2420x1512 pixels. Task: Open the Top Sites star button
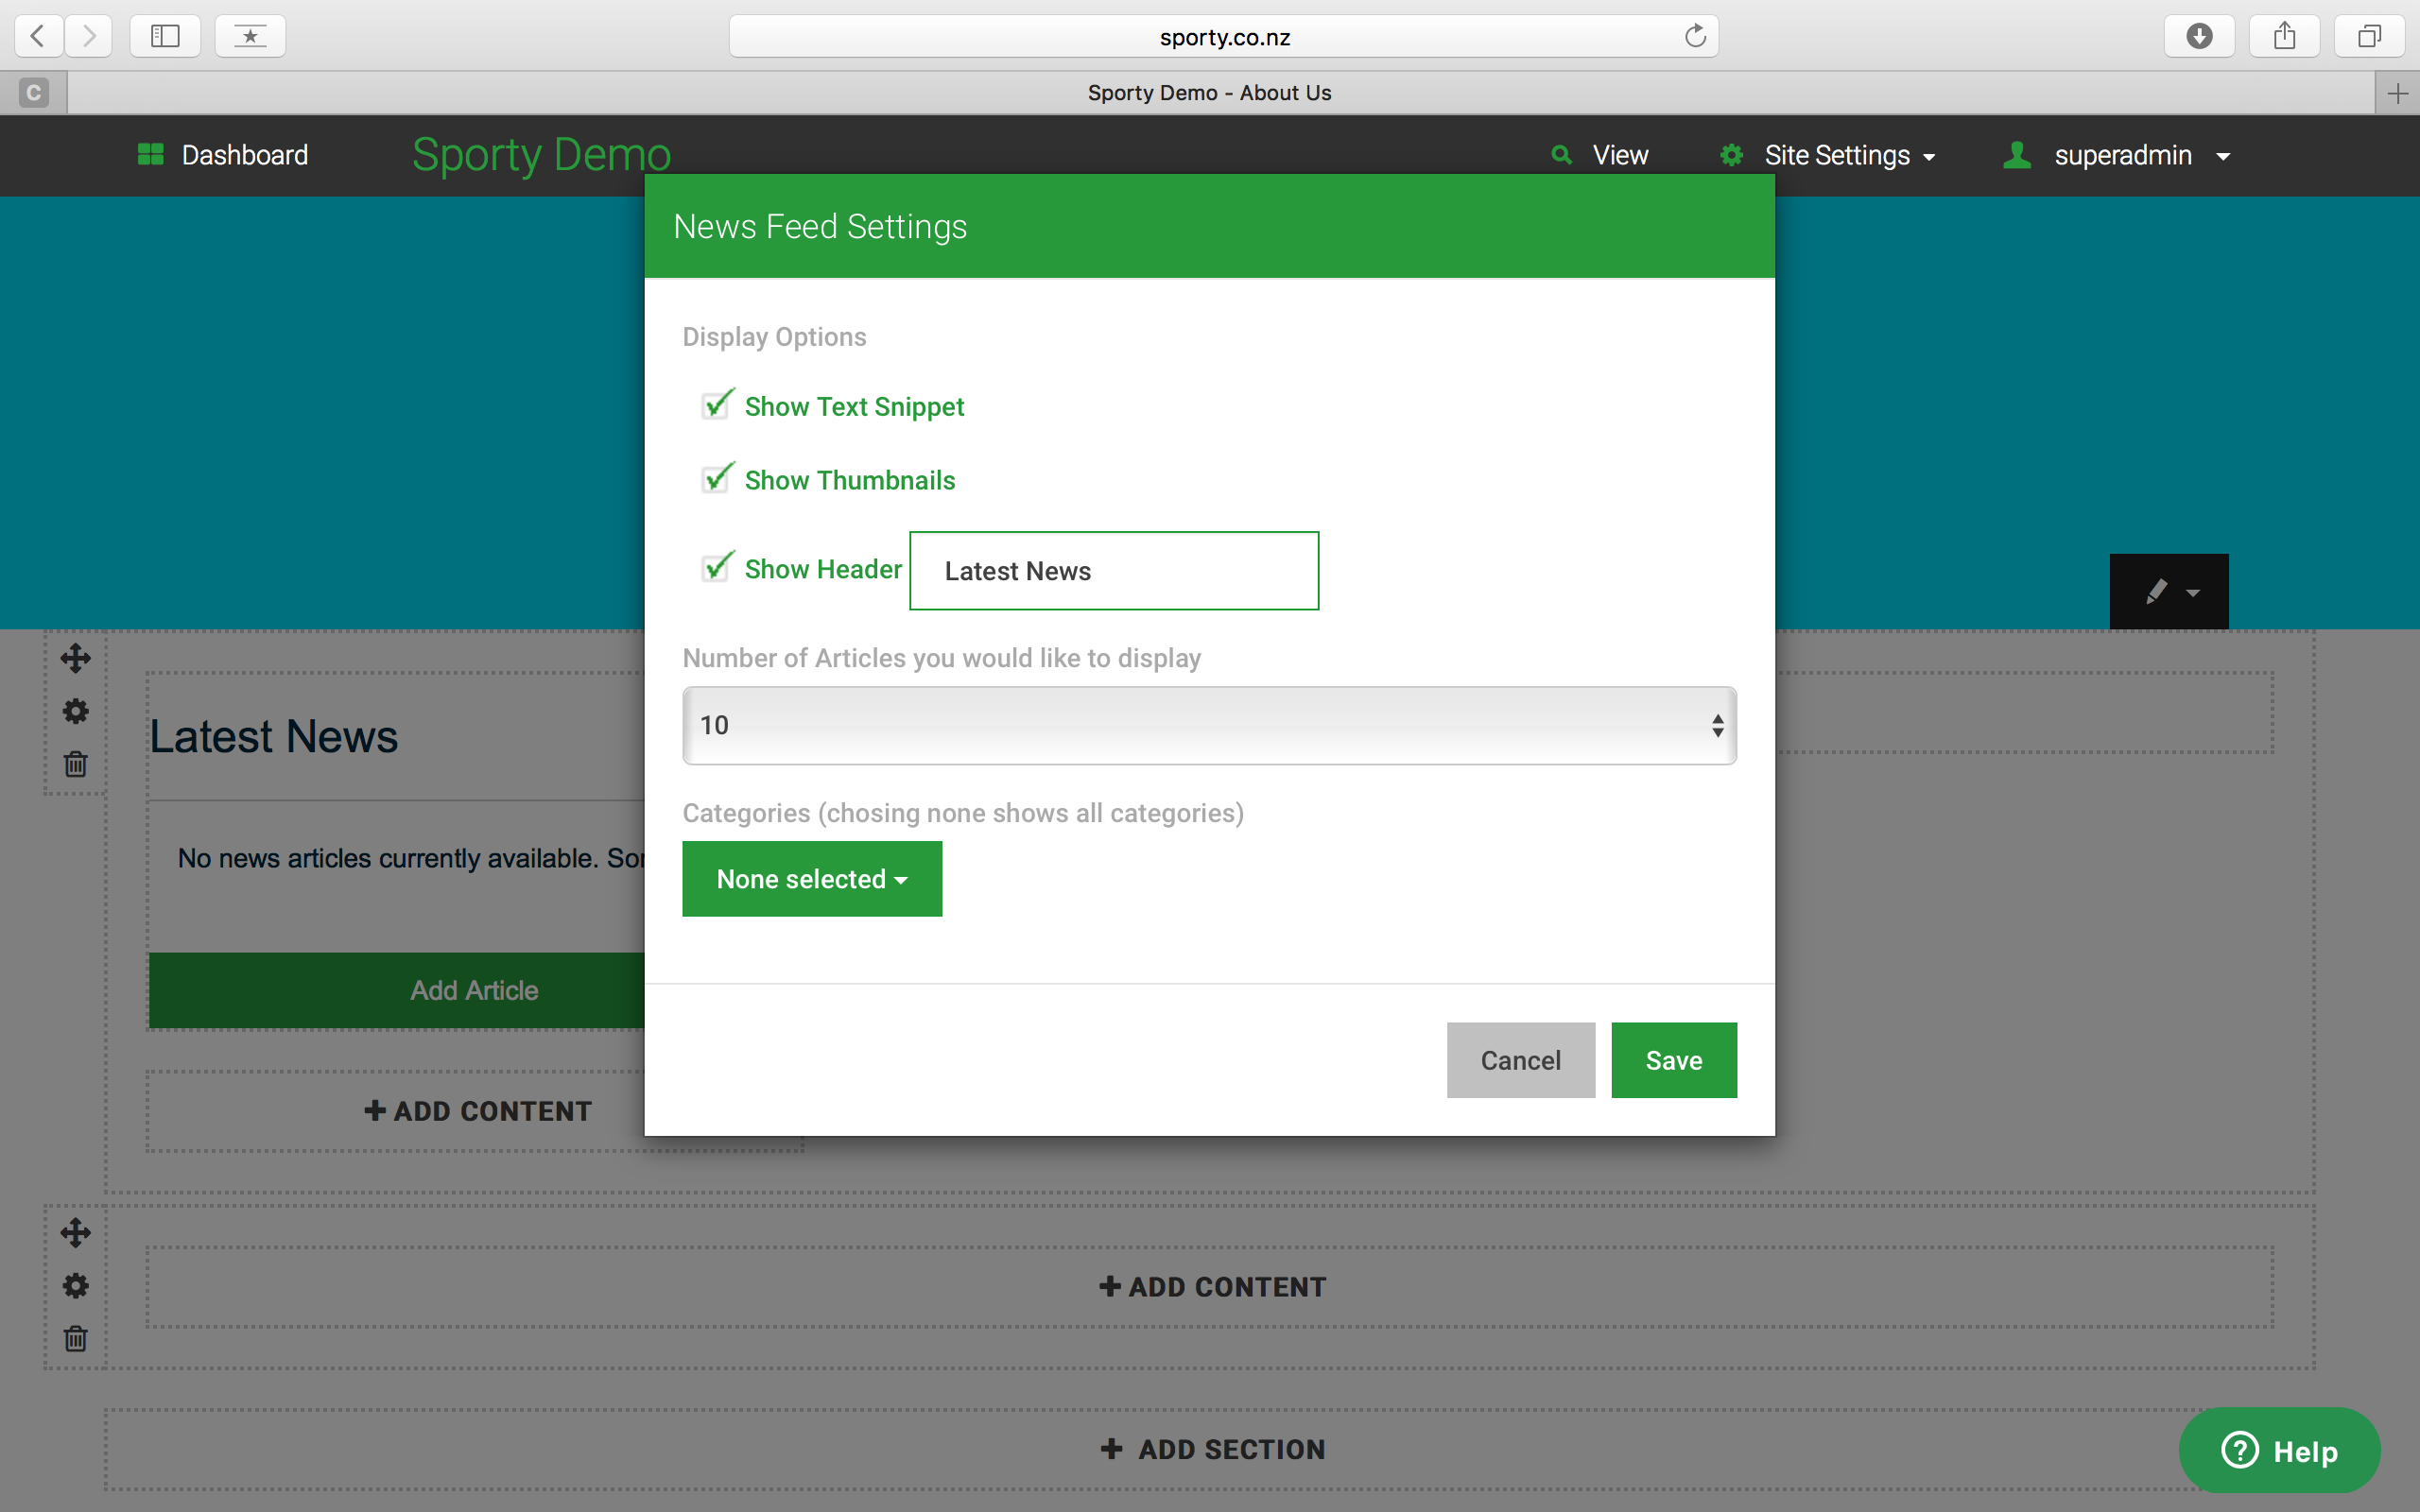click(250, 36)
